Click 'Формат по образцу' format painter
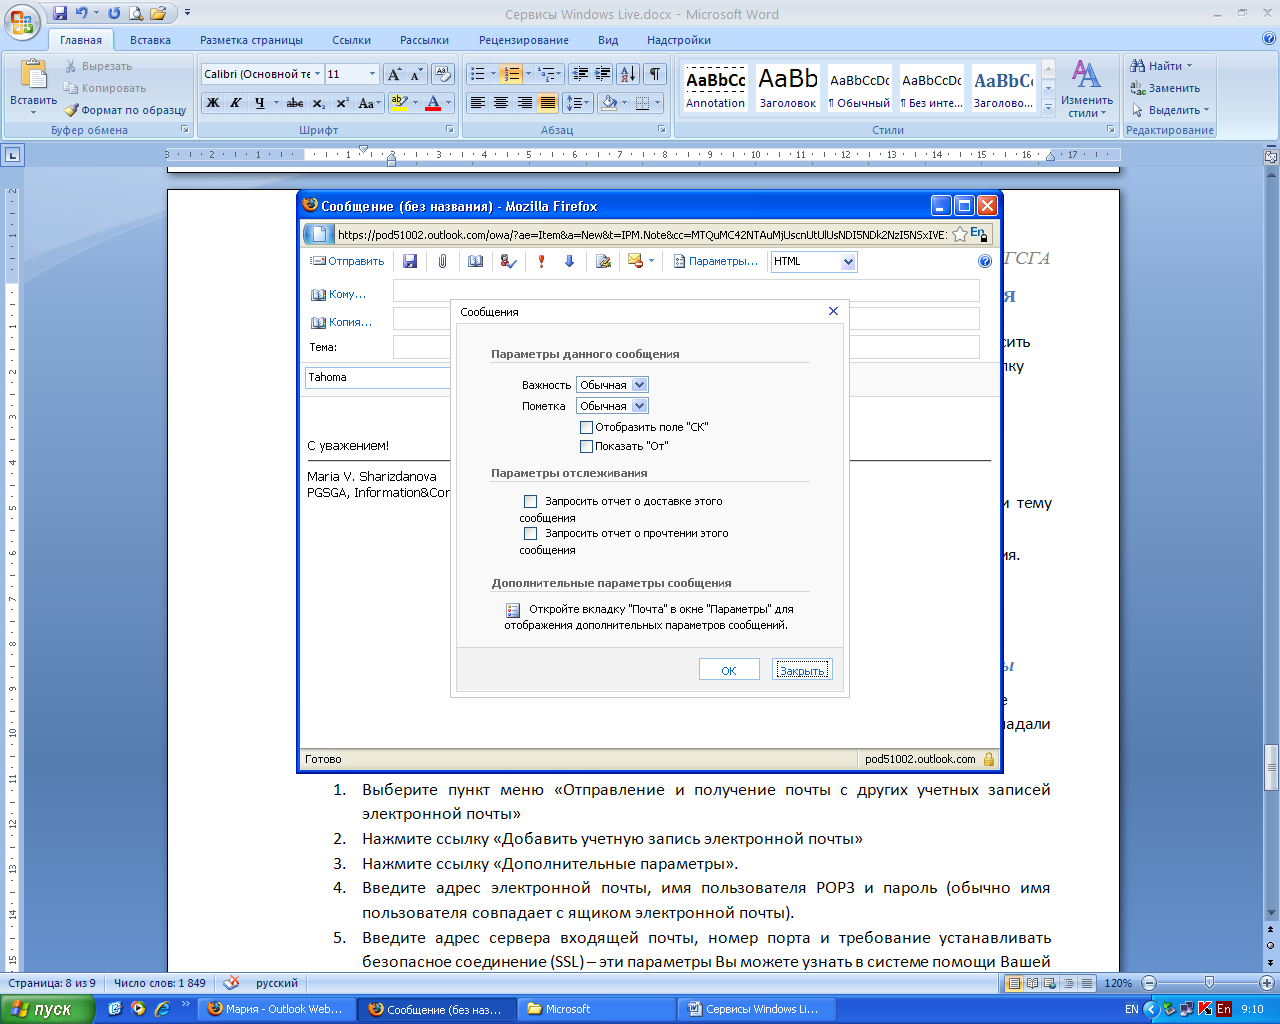 125,110
